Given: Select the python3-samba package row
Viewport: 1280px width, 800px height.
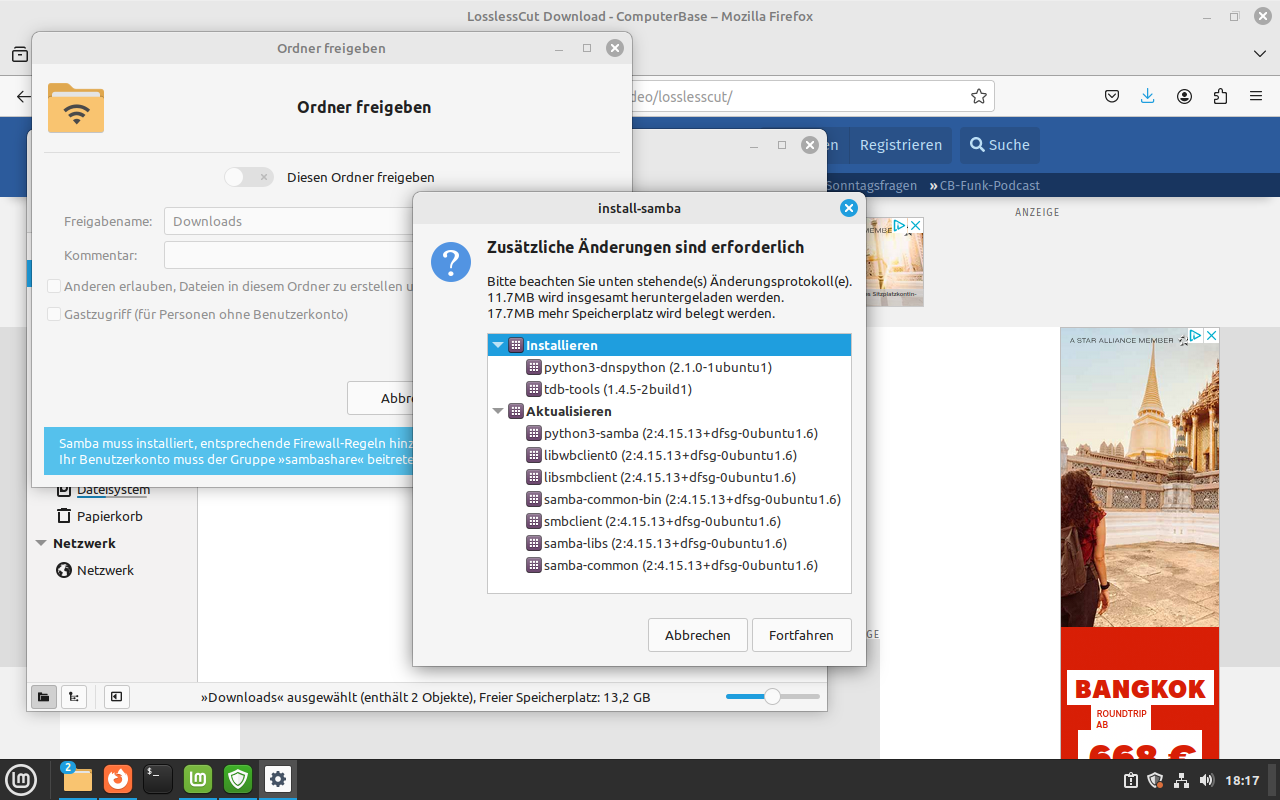Looking at the screenshot, I should click(x=669, y=433).
